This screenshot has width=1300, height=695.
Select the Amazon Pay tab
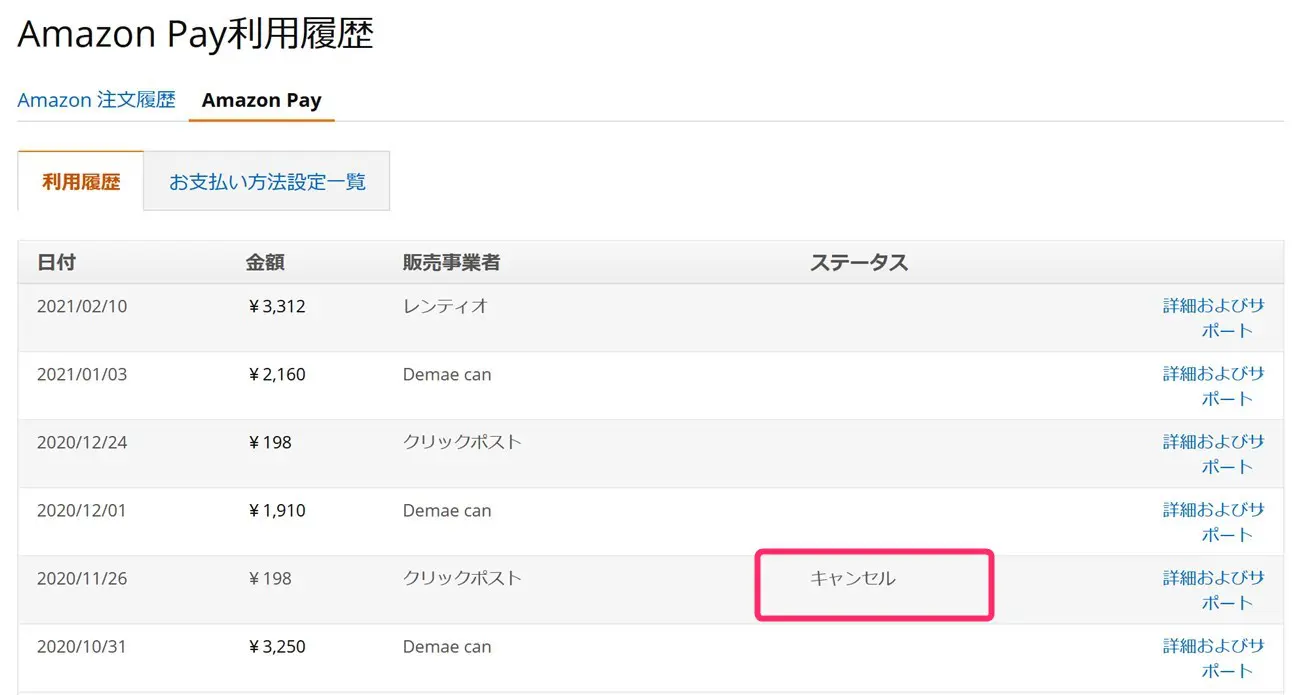point(262,100)
